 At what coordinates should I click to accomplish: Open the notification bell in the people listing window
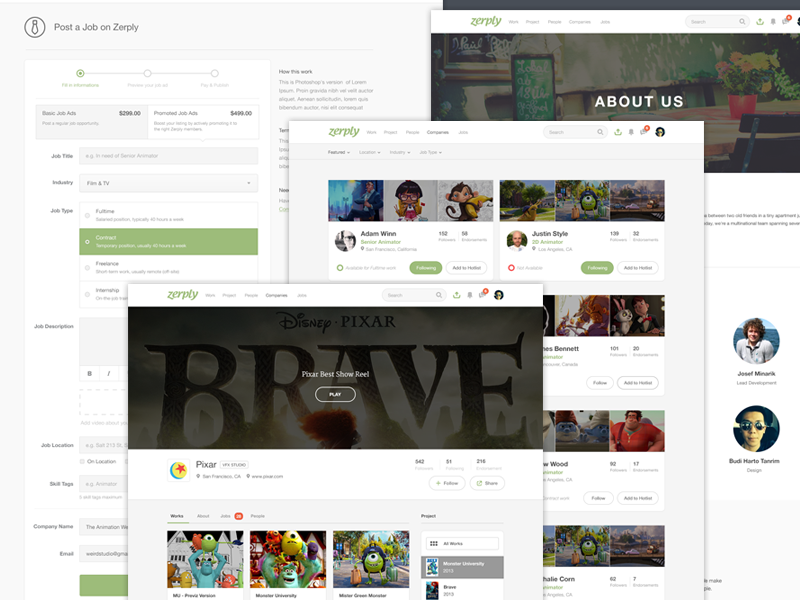pos(631,132)
